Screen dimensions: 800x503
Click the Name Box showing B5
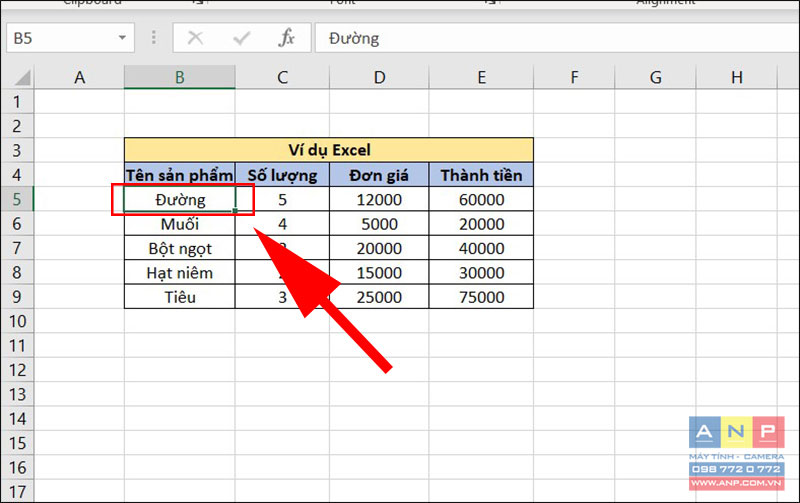pos(70,38)
